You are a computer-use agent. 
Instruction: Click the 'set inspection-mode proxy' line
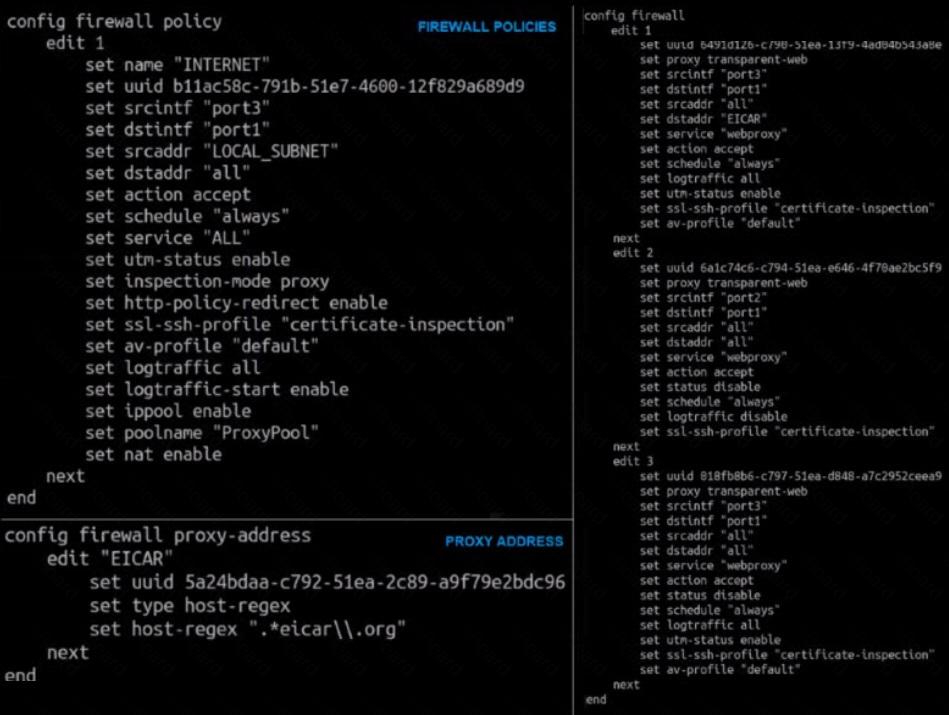click(207, 282)
